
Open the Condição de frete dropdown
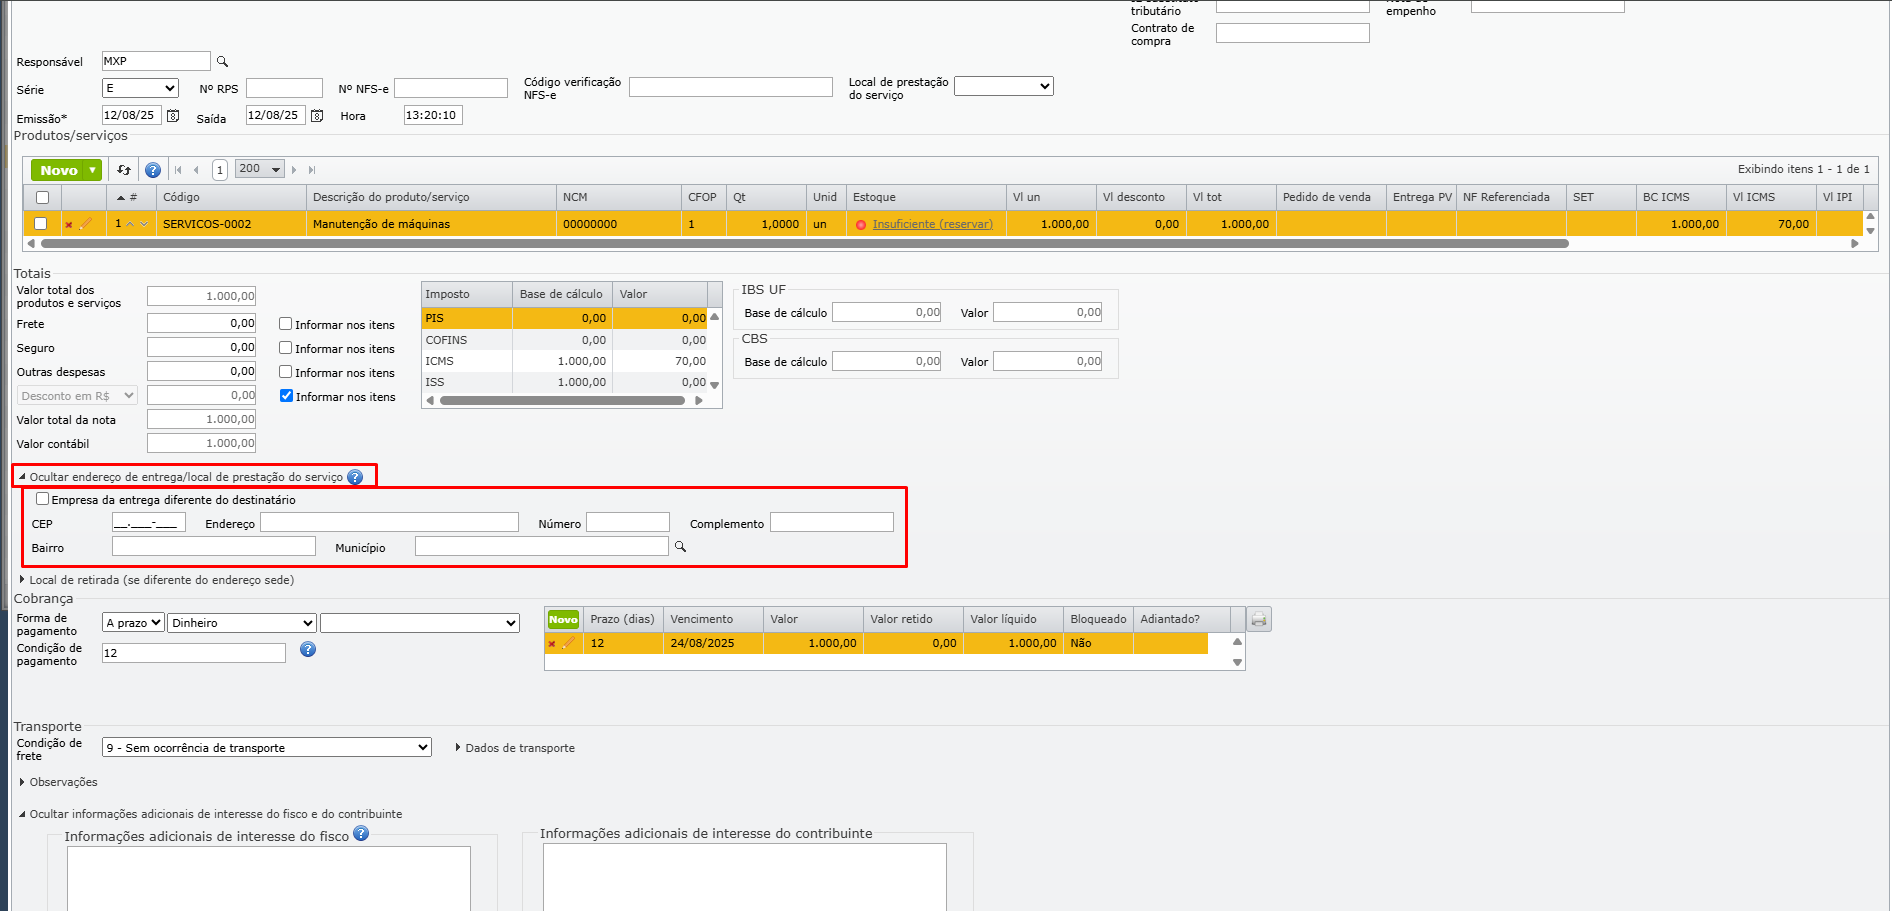click(267, 748)
